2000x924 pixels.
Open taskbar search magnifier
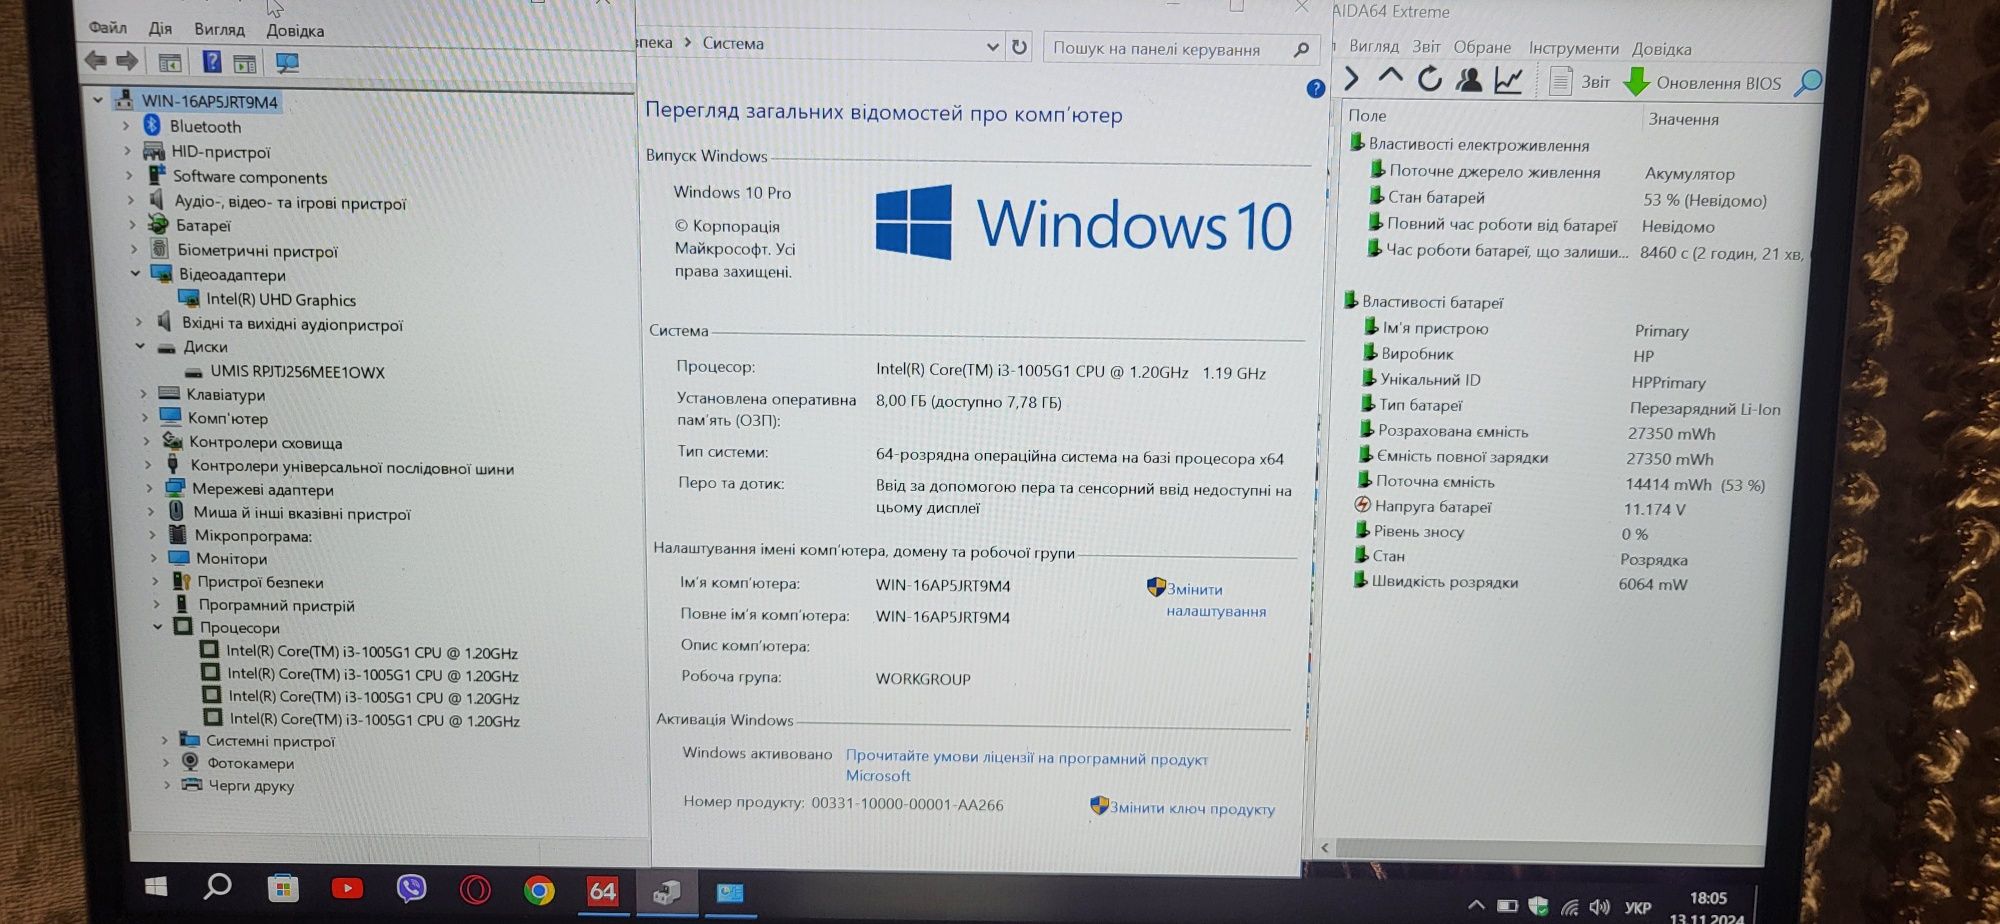tap(217, 886)
